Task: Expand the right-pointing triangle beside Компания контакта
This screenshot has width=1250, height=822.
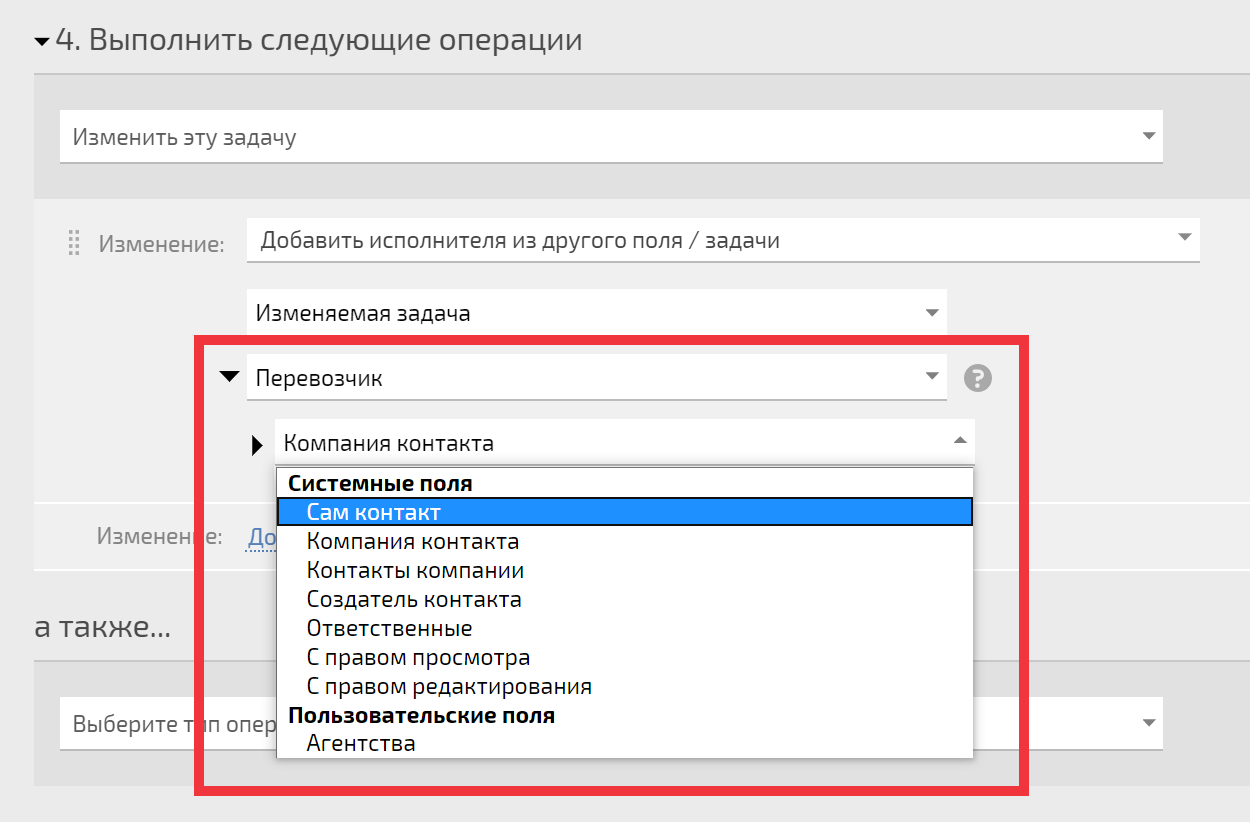Action: click(x=257, y=444)
